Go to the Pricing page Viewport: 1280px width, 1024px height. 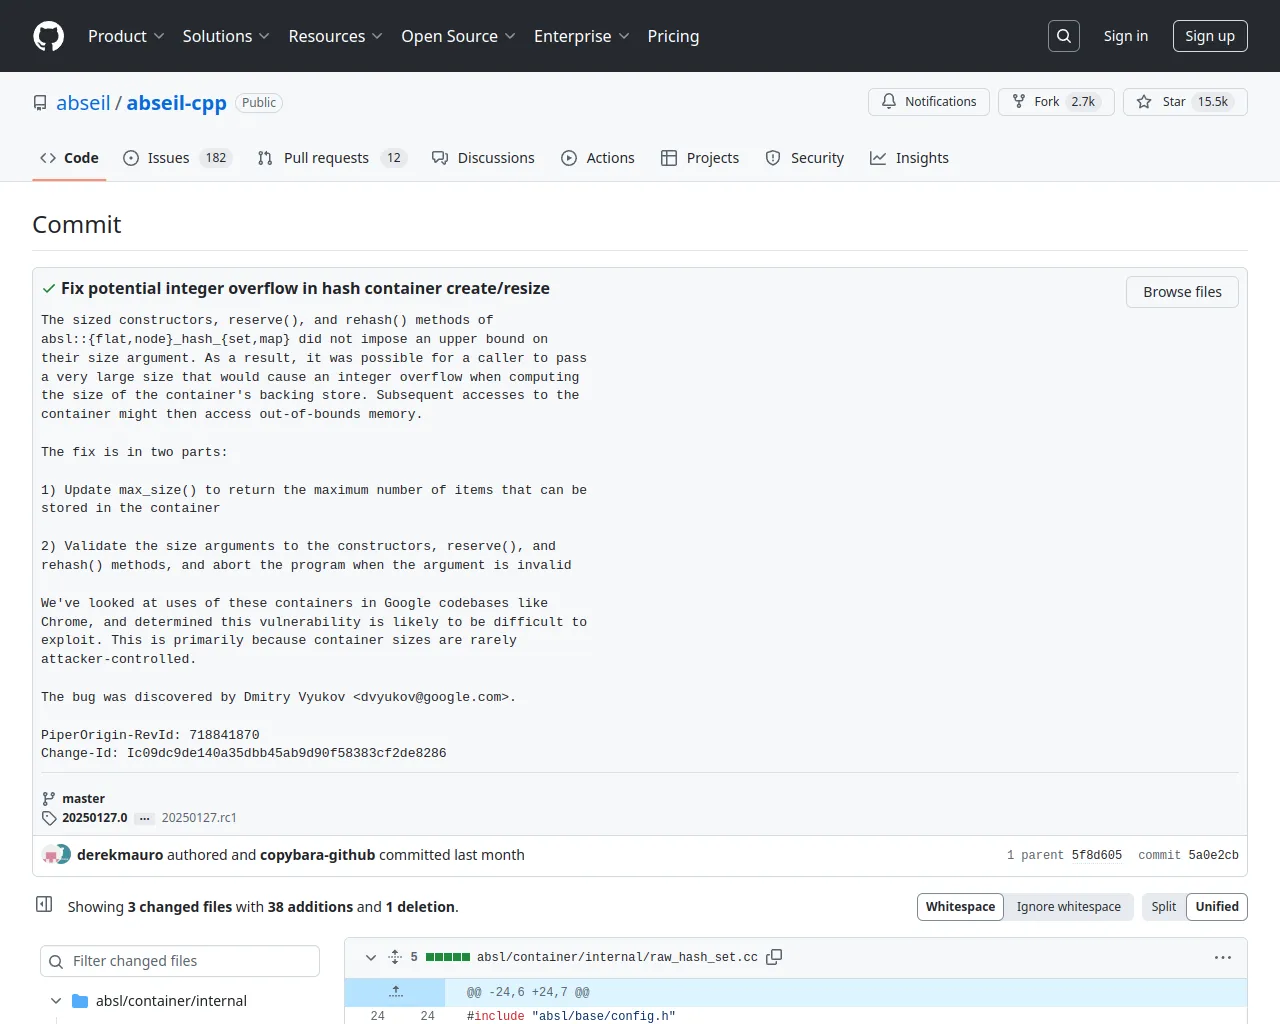(x=673, y=36)
